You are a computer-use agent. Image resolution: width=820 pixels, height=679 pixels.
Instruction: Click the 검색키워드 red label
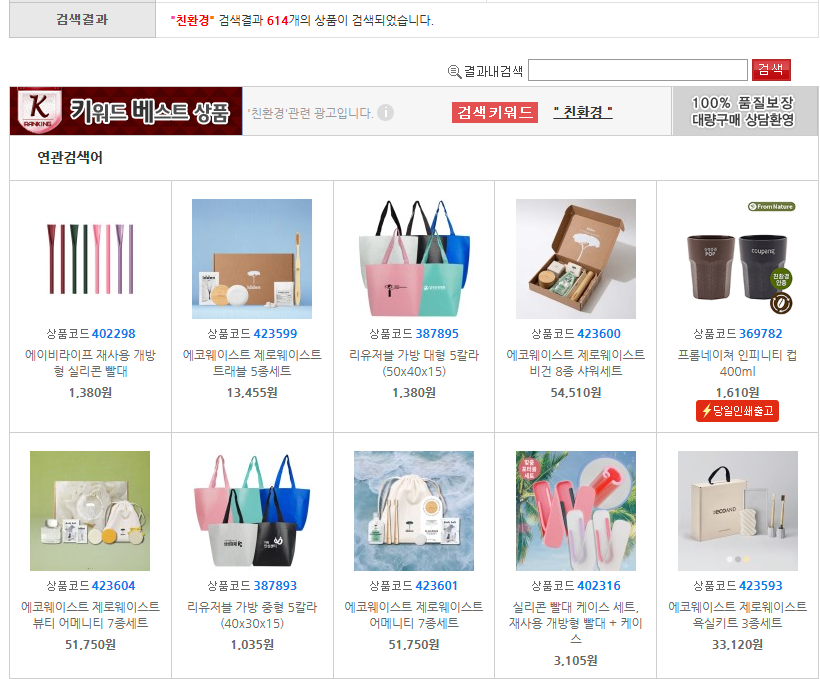495,112
